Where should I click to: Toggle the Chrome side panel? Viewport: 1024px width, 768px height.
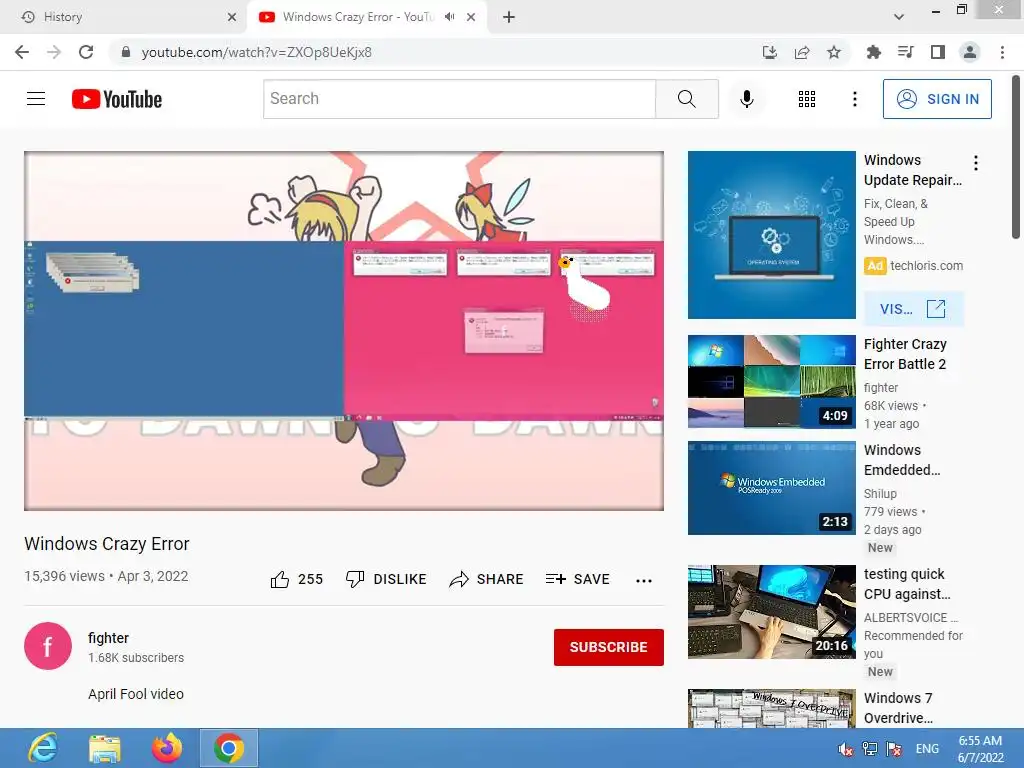click(938, 52)
